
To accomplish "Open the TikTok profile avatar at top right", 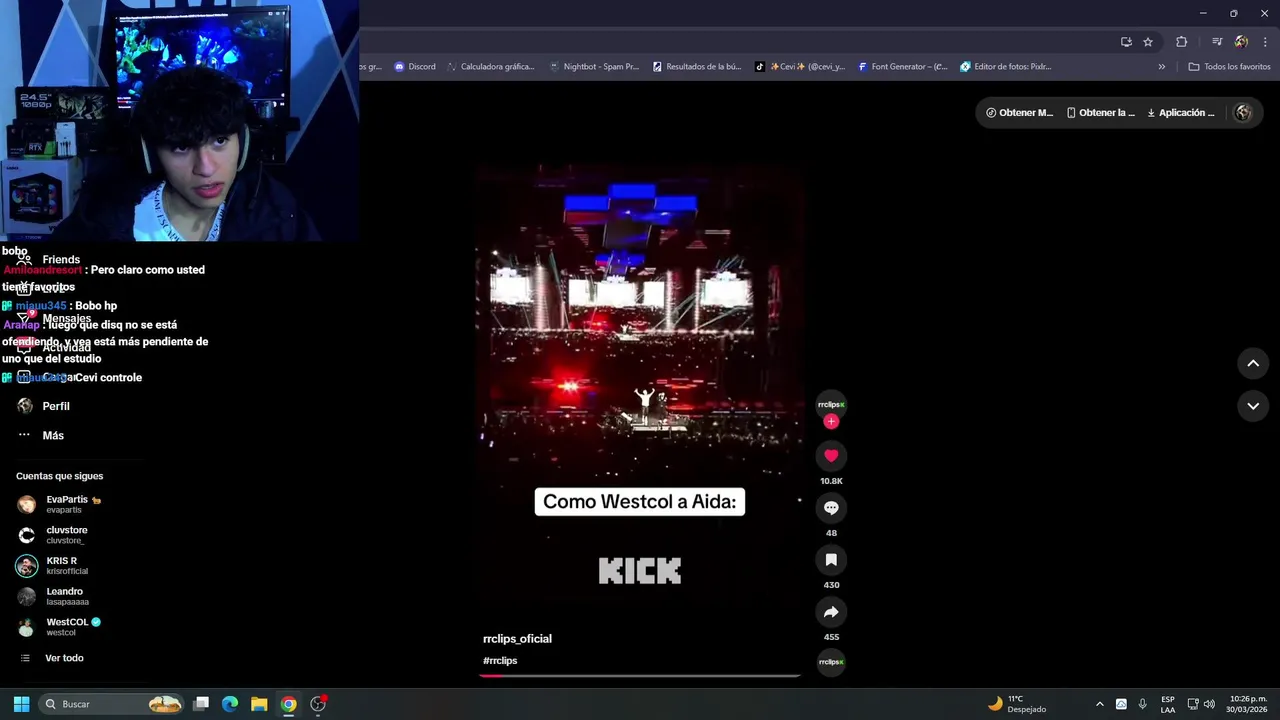I will (x=1243, y=113).
